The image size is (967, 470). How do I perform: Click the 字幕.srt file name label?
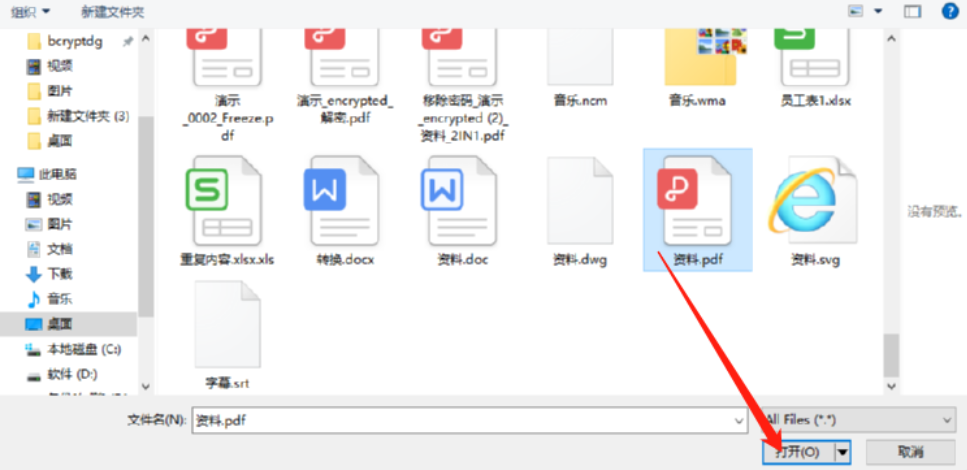pyautogui.click(x=227, y=383)
